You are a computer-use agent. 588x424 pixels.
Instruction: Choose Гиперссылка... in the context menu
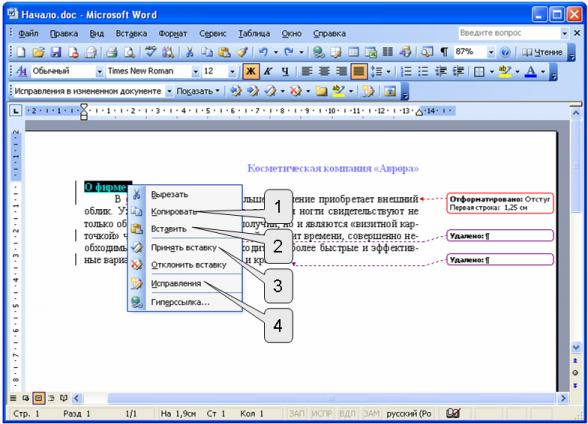(x=185, y=302)
